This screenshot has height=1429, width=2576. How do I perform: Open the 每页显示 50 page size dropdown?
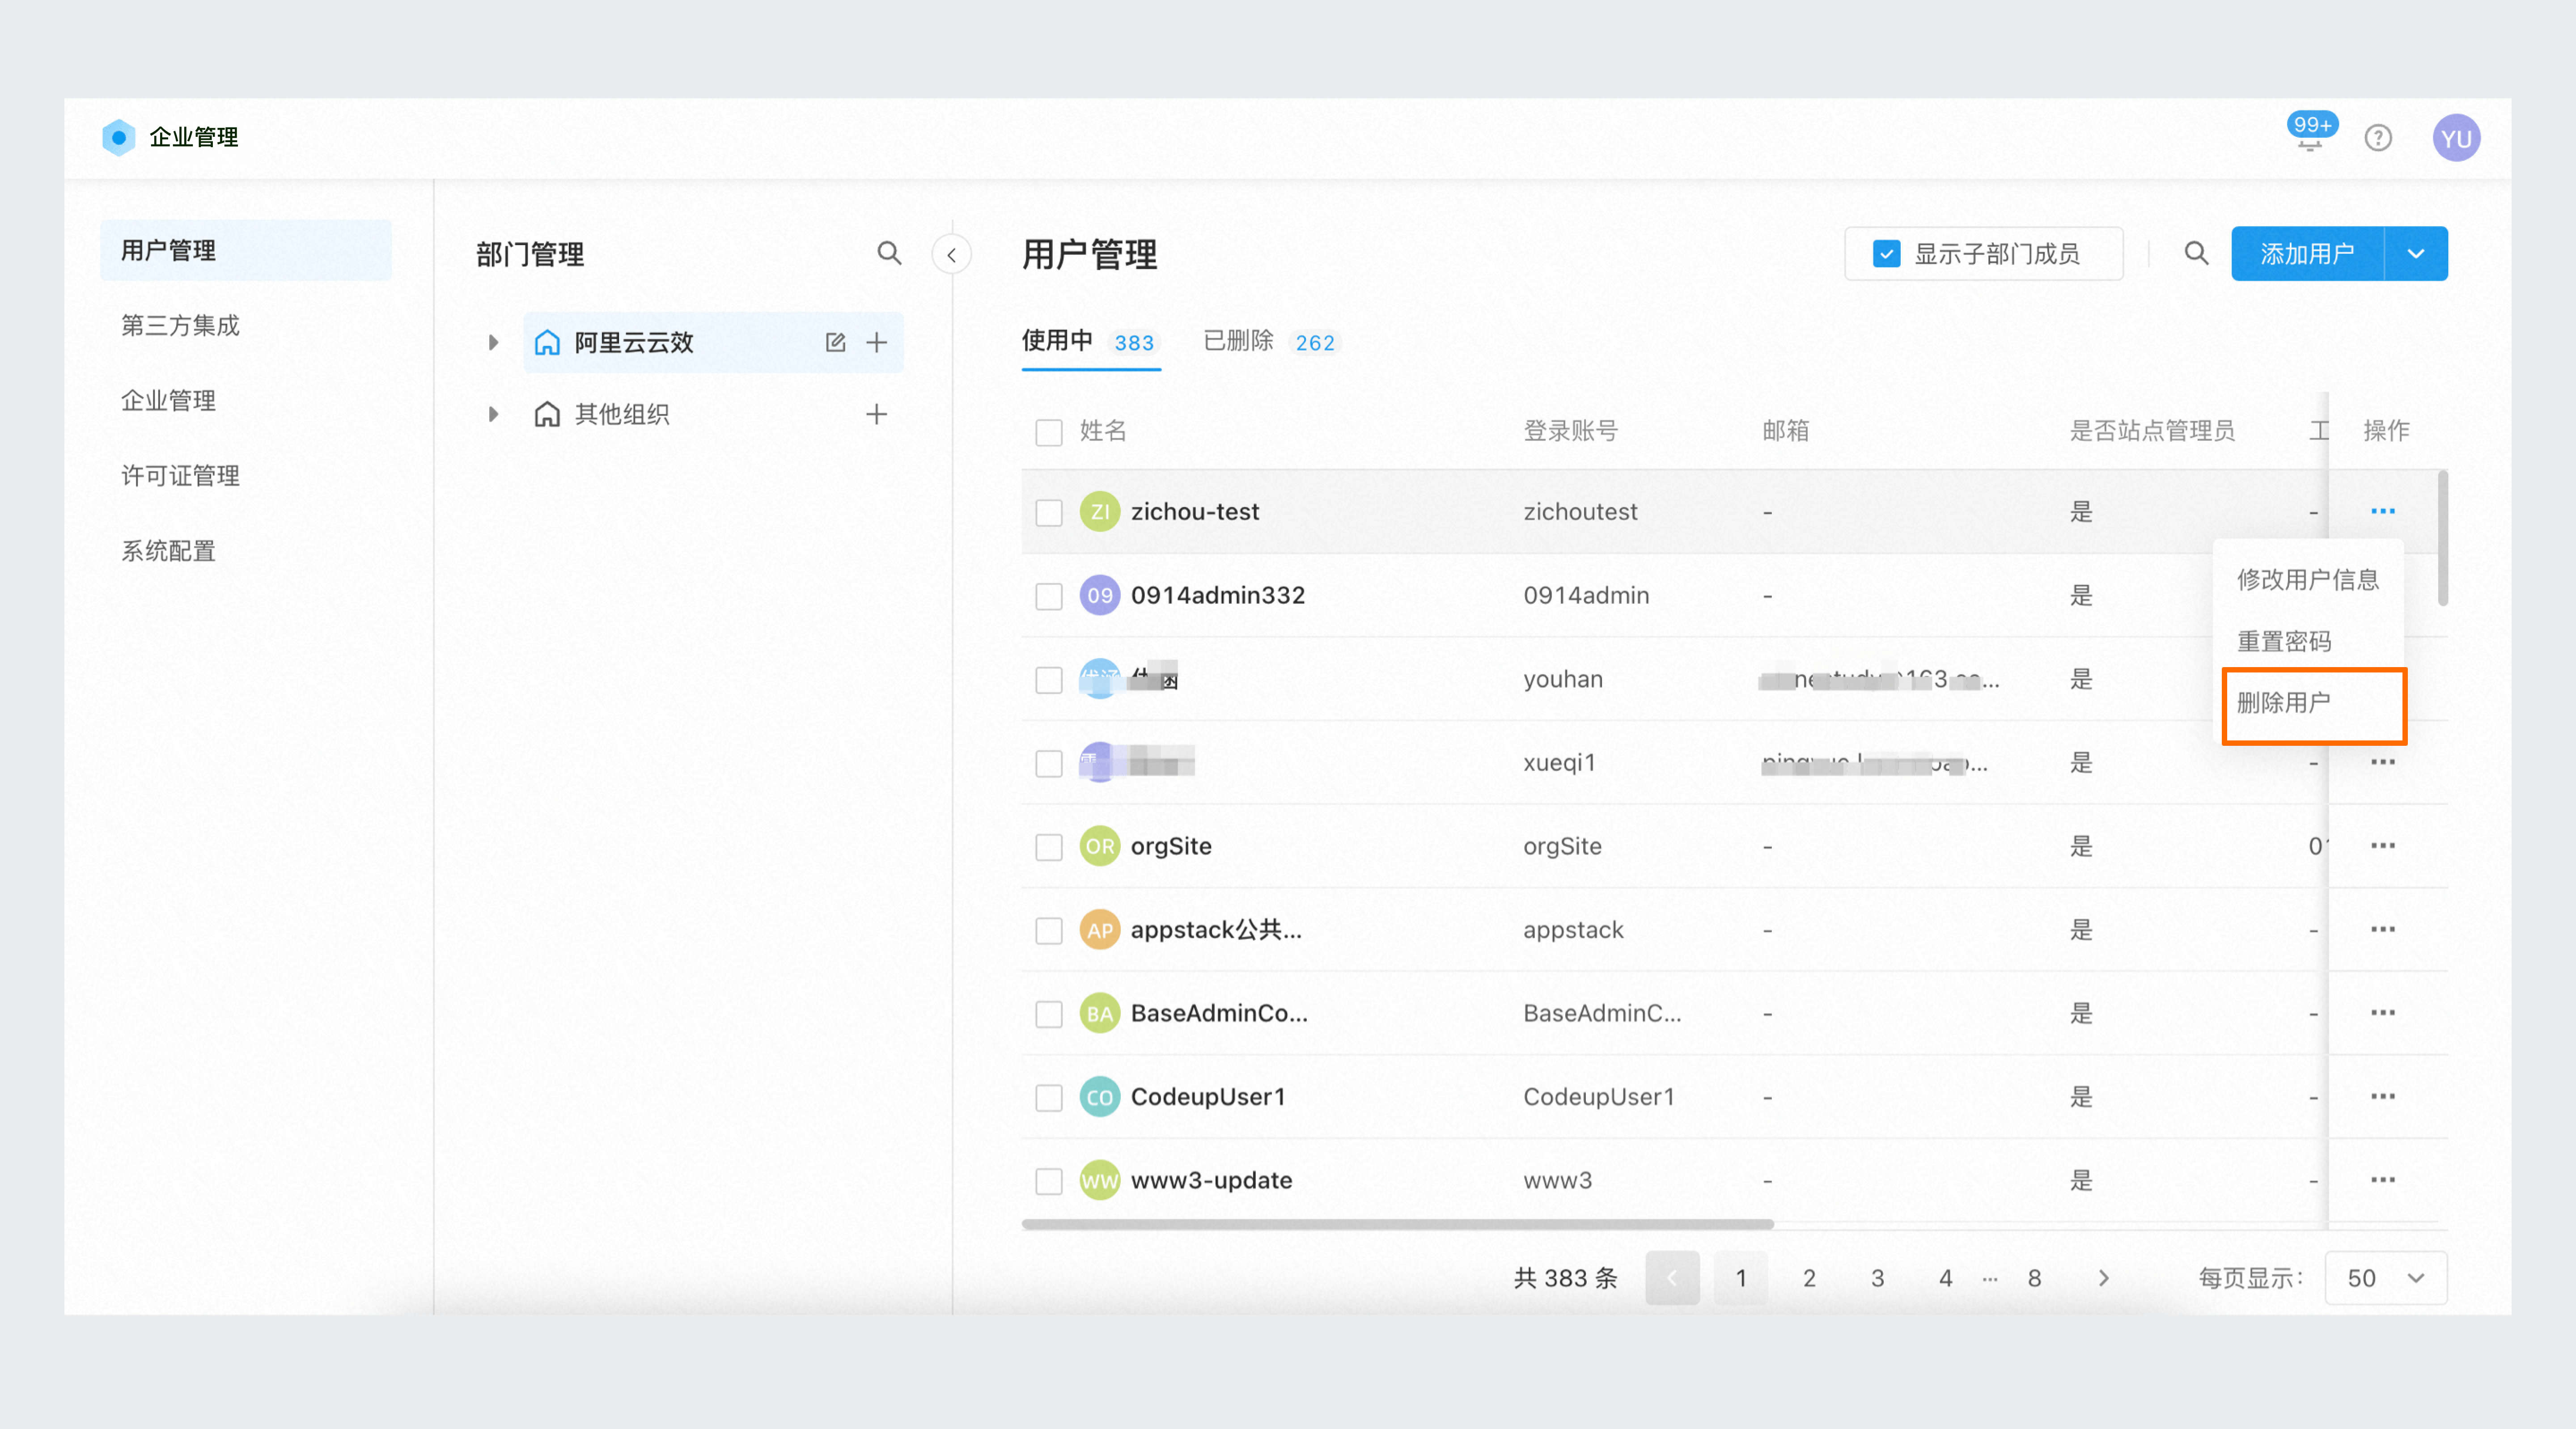click(x=2385, y=1278)
